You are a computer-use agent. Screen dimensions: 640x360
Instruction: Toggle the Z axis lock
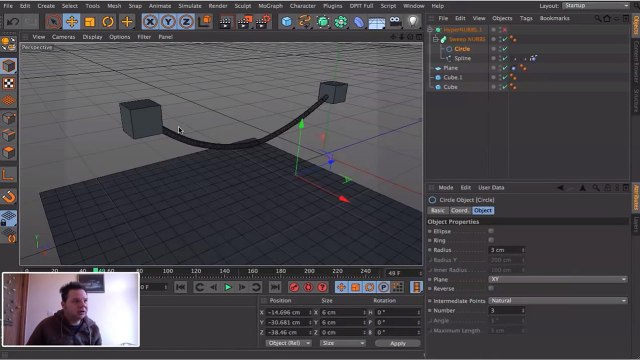[x=186, y=22]
